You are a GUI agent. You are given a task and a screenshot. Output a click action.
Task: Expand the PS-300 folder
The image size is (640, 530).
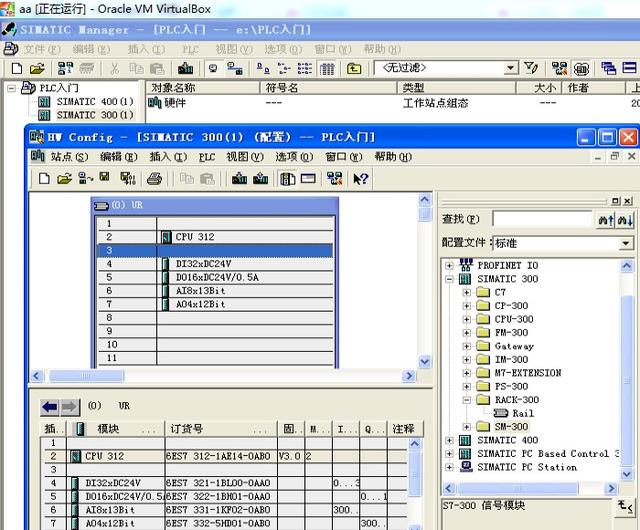click(x=467, y=386)
